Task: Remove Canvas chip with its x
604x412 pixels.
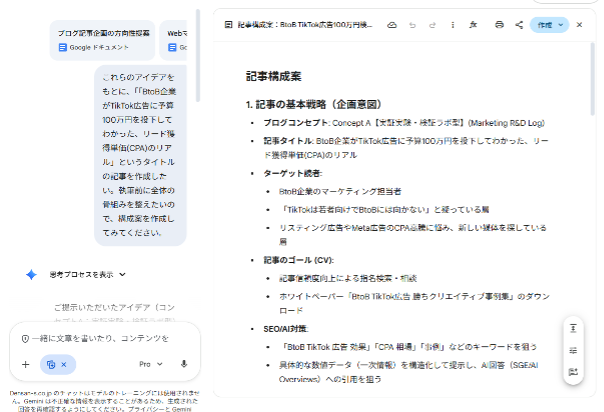Action: point(64,364)
